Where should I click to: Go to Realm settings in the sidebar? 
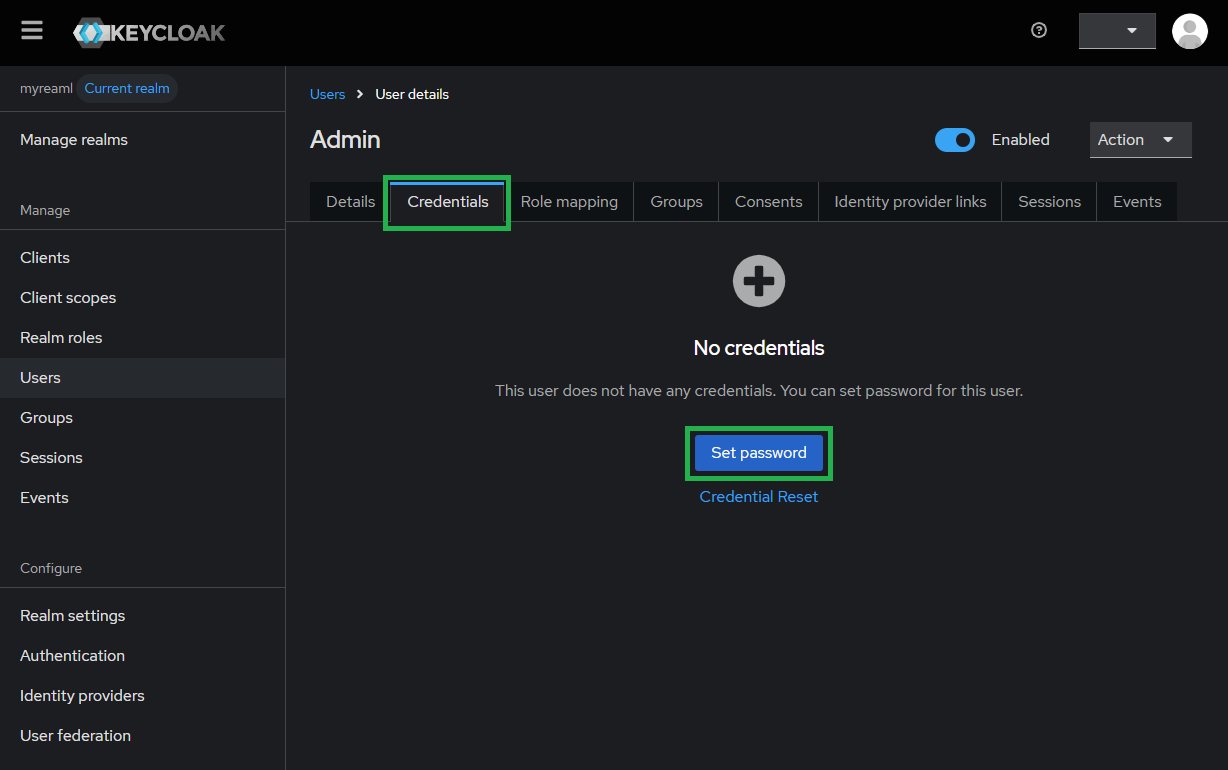pyautogui.click(x=72, y=616)
